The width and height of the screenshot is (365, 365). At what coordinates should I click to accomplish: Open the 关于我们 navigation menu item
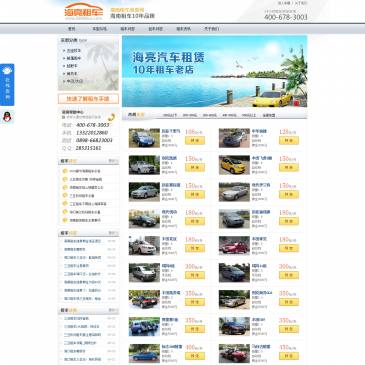(212, 29)
